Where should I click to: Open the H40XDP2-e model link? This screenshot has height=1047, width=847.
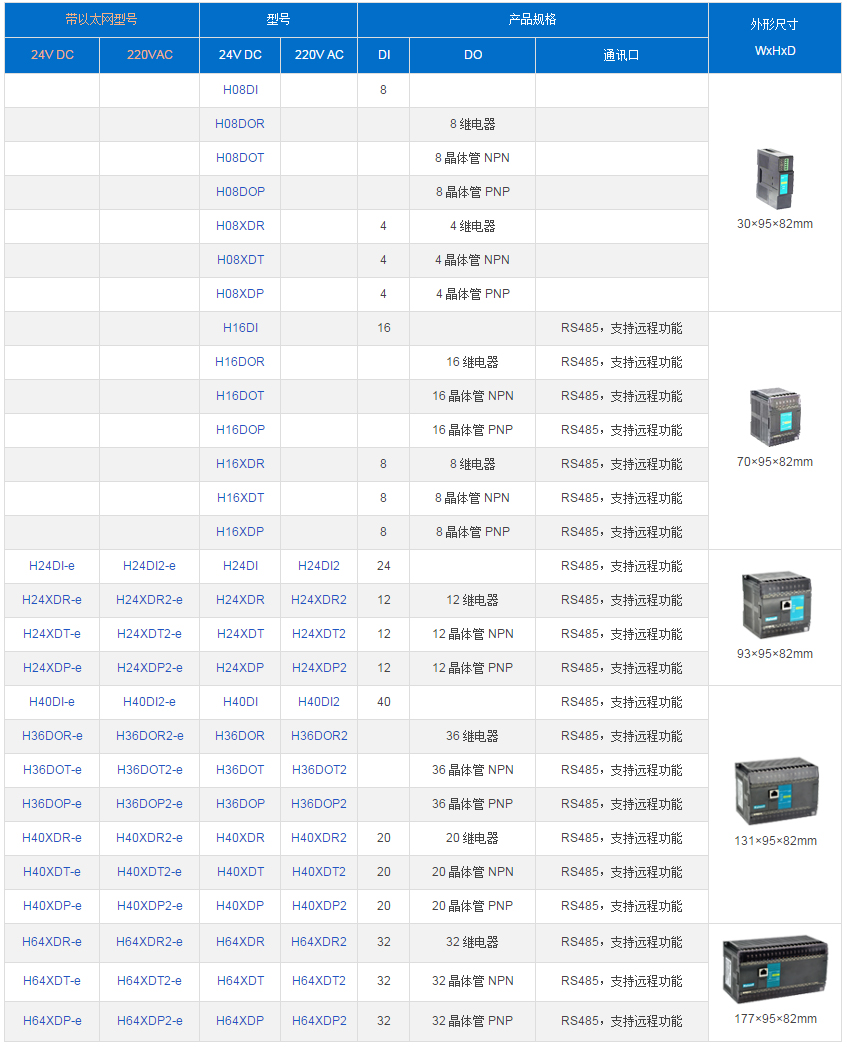pos(149,906)
